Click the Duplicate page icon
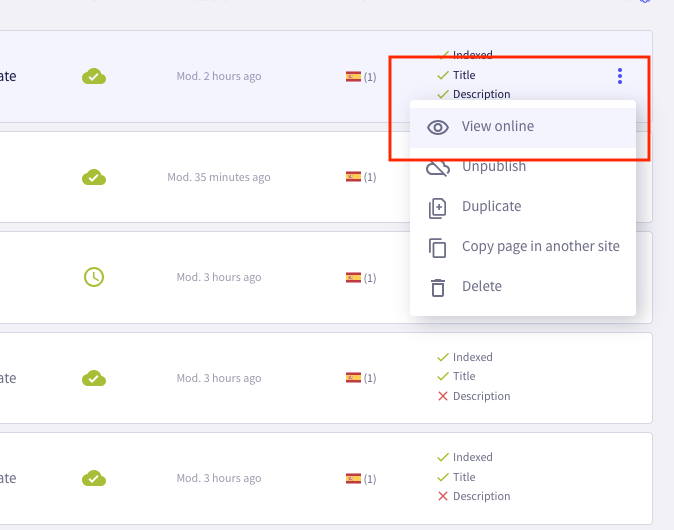 pyautogui.click(x=437, y=207)
